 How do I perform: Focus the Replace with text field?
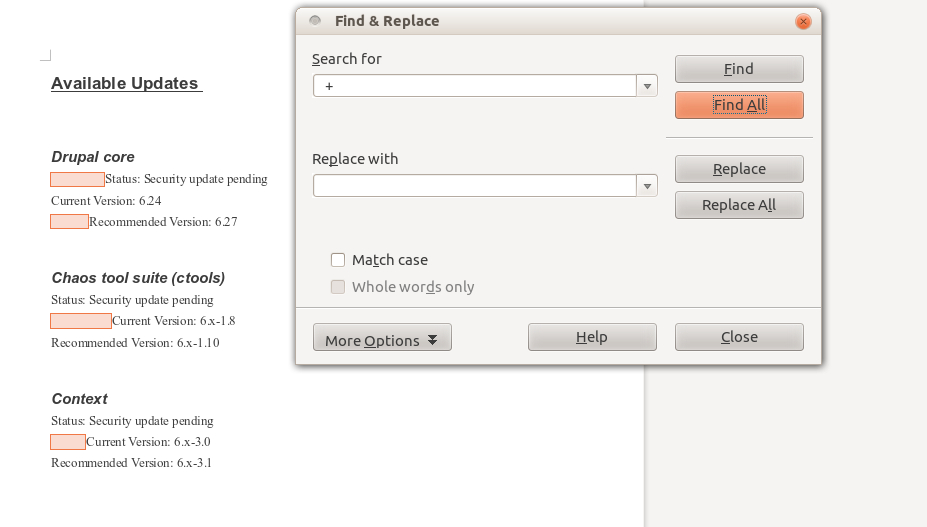pyautogui.click(x=475, y=186)
